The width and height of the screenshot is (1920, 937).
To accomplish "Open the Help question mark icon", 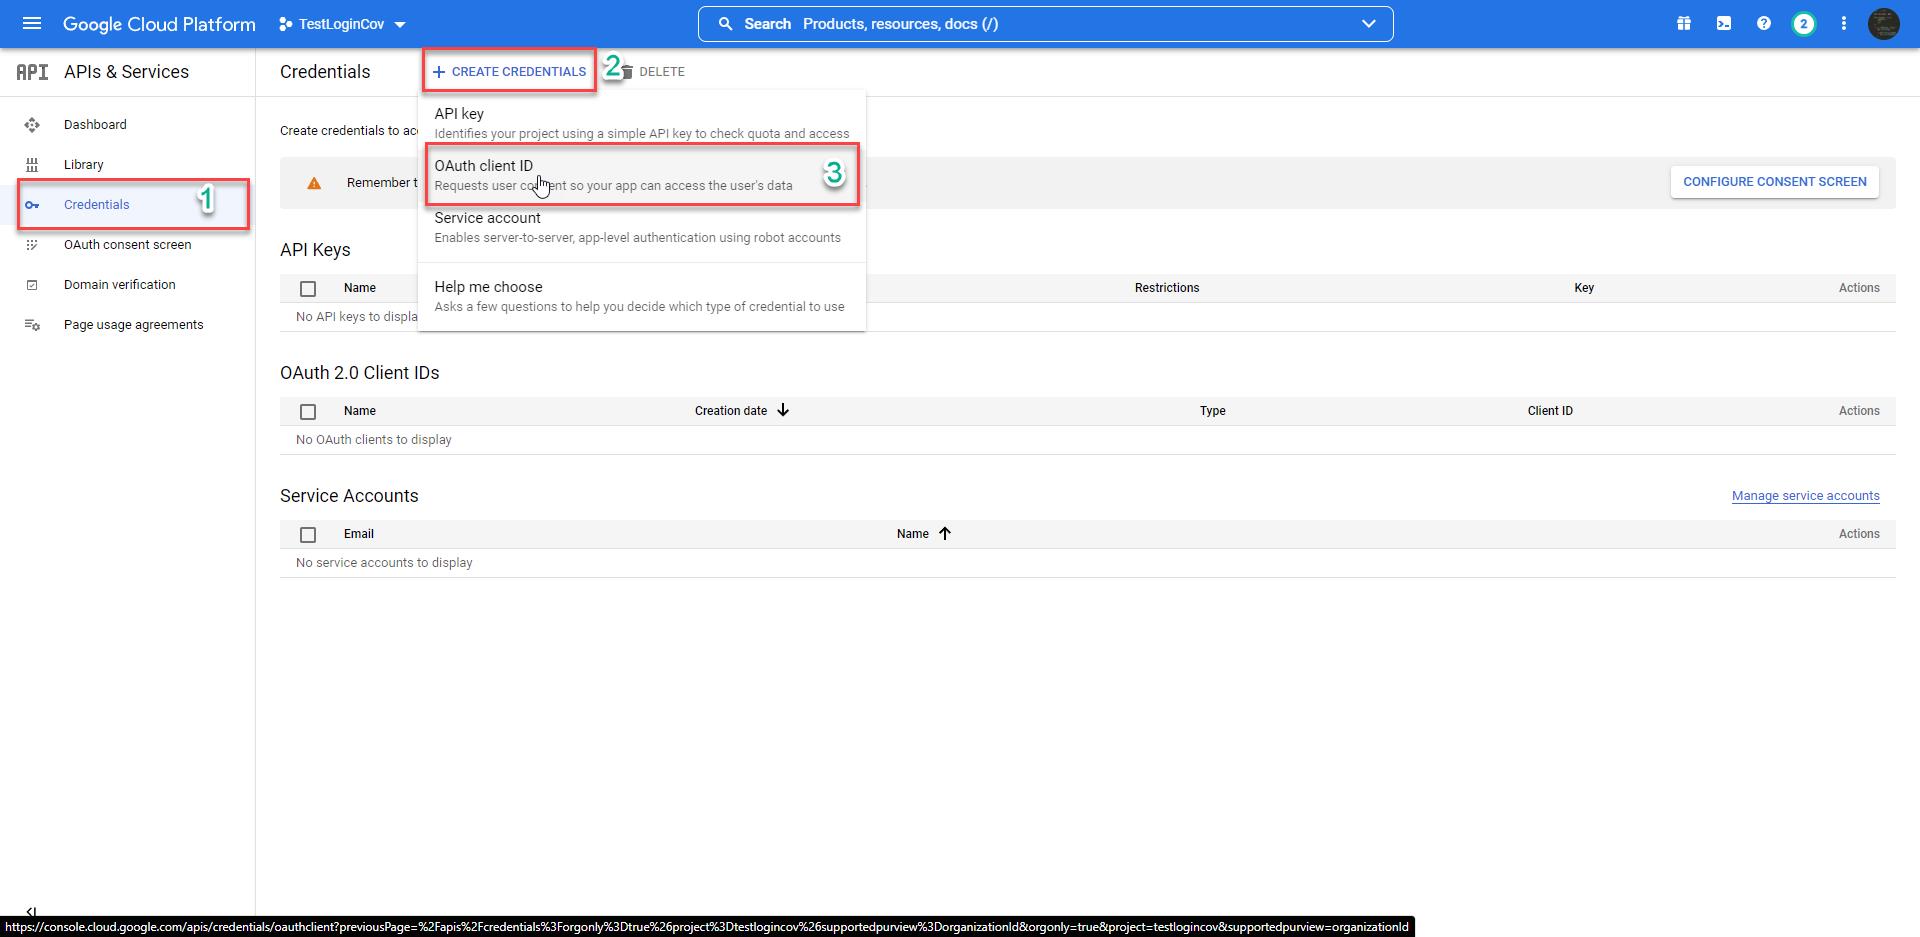I will coord(1764,24).
